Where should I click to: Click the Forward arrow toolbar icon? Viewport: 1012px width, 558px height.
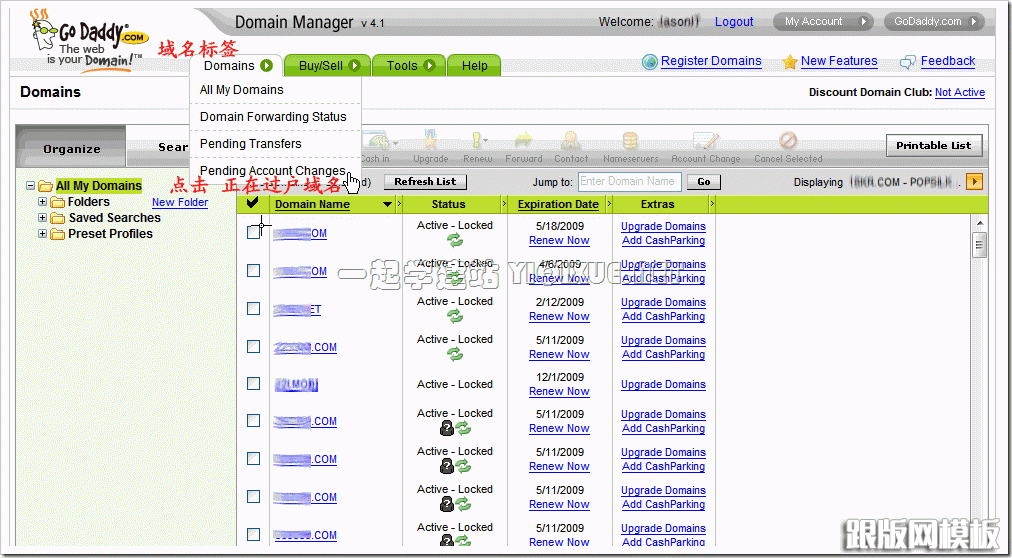coord(523,140)
